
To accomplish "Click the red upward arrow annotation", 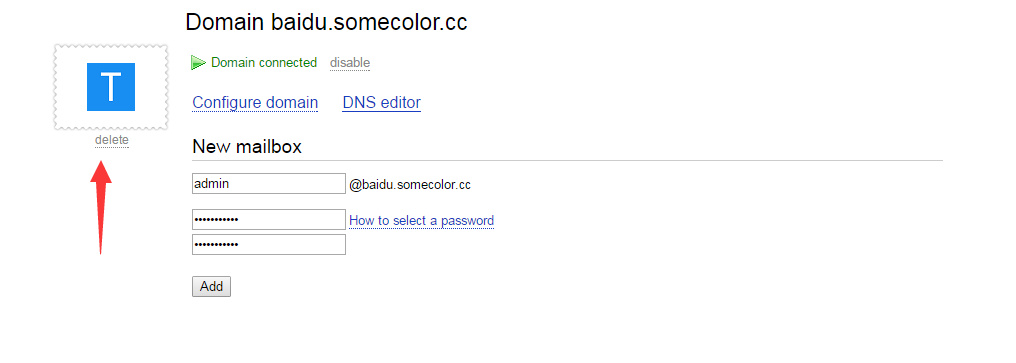I will 100,206.
